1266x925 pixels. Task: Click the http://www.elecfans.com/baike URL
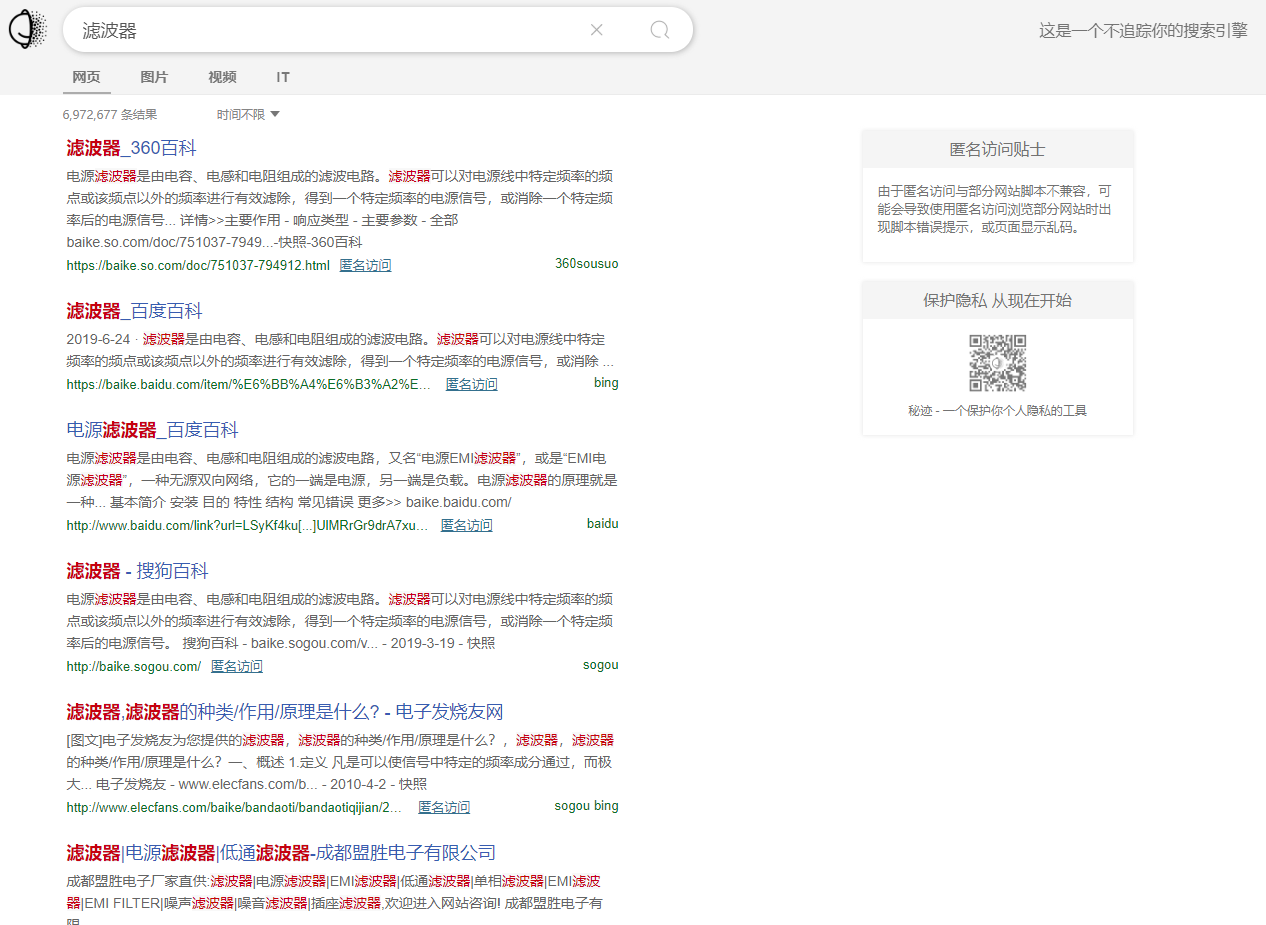pyautogui.click(x=234, y=808)
